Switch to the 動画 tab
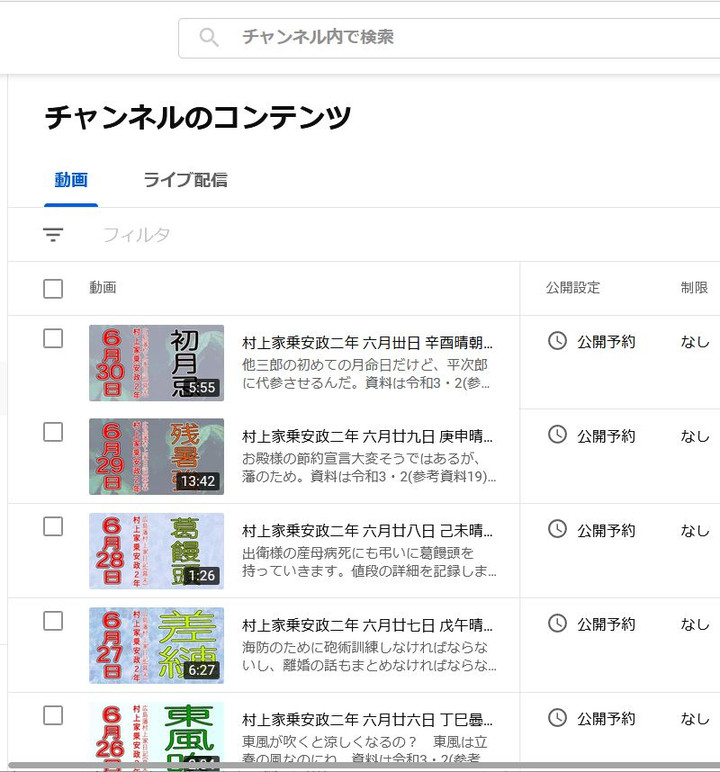This screenshot has width=720, height=772. pos(71,180)
